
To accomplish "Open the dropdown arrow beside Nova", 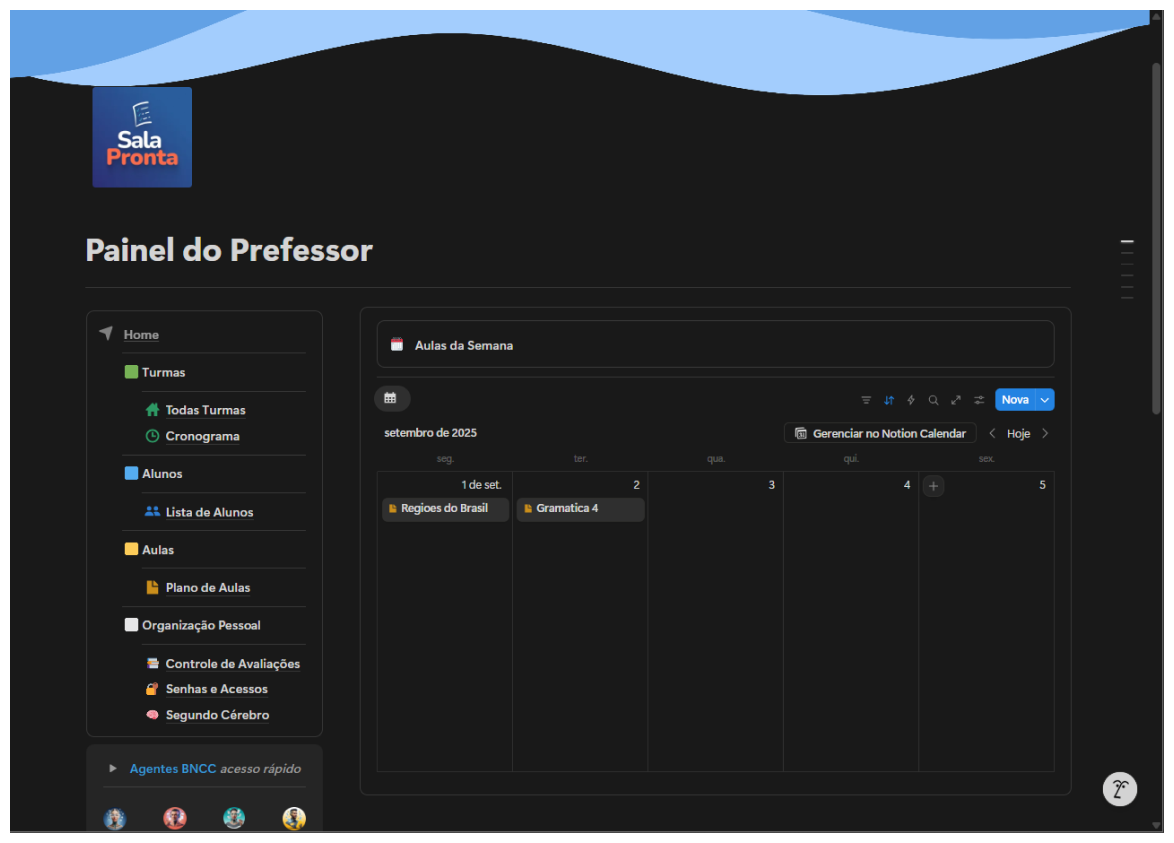I will point(1045,400).
